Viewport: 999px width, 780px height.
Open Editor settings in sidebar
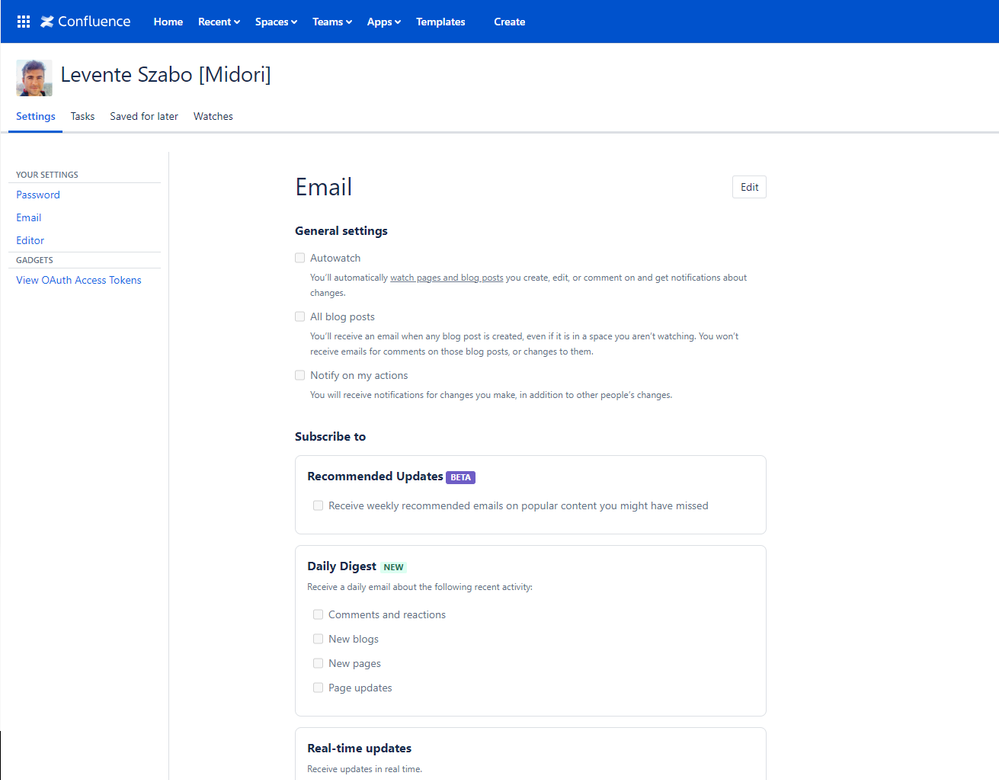[x=30, y=240]
